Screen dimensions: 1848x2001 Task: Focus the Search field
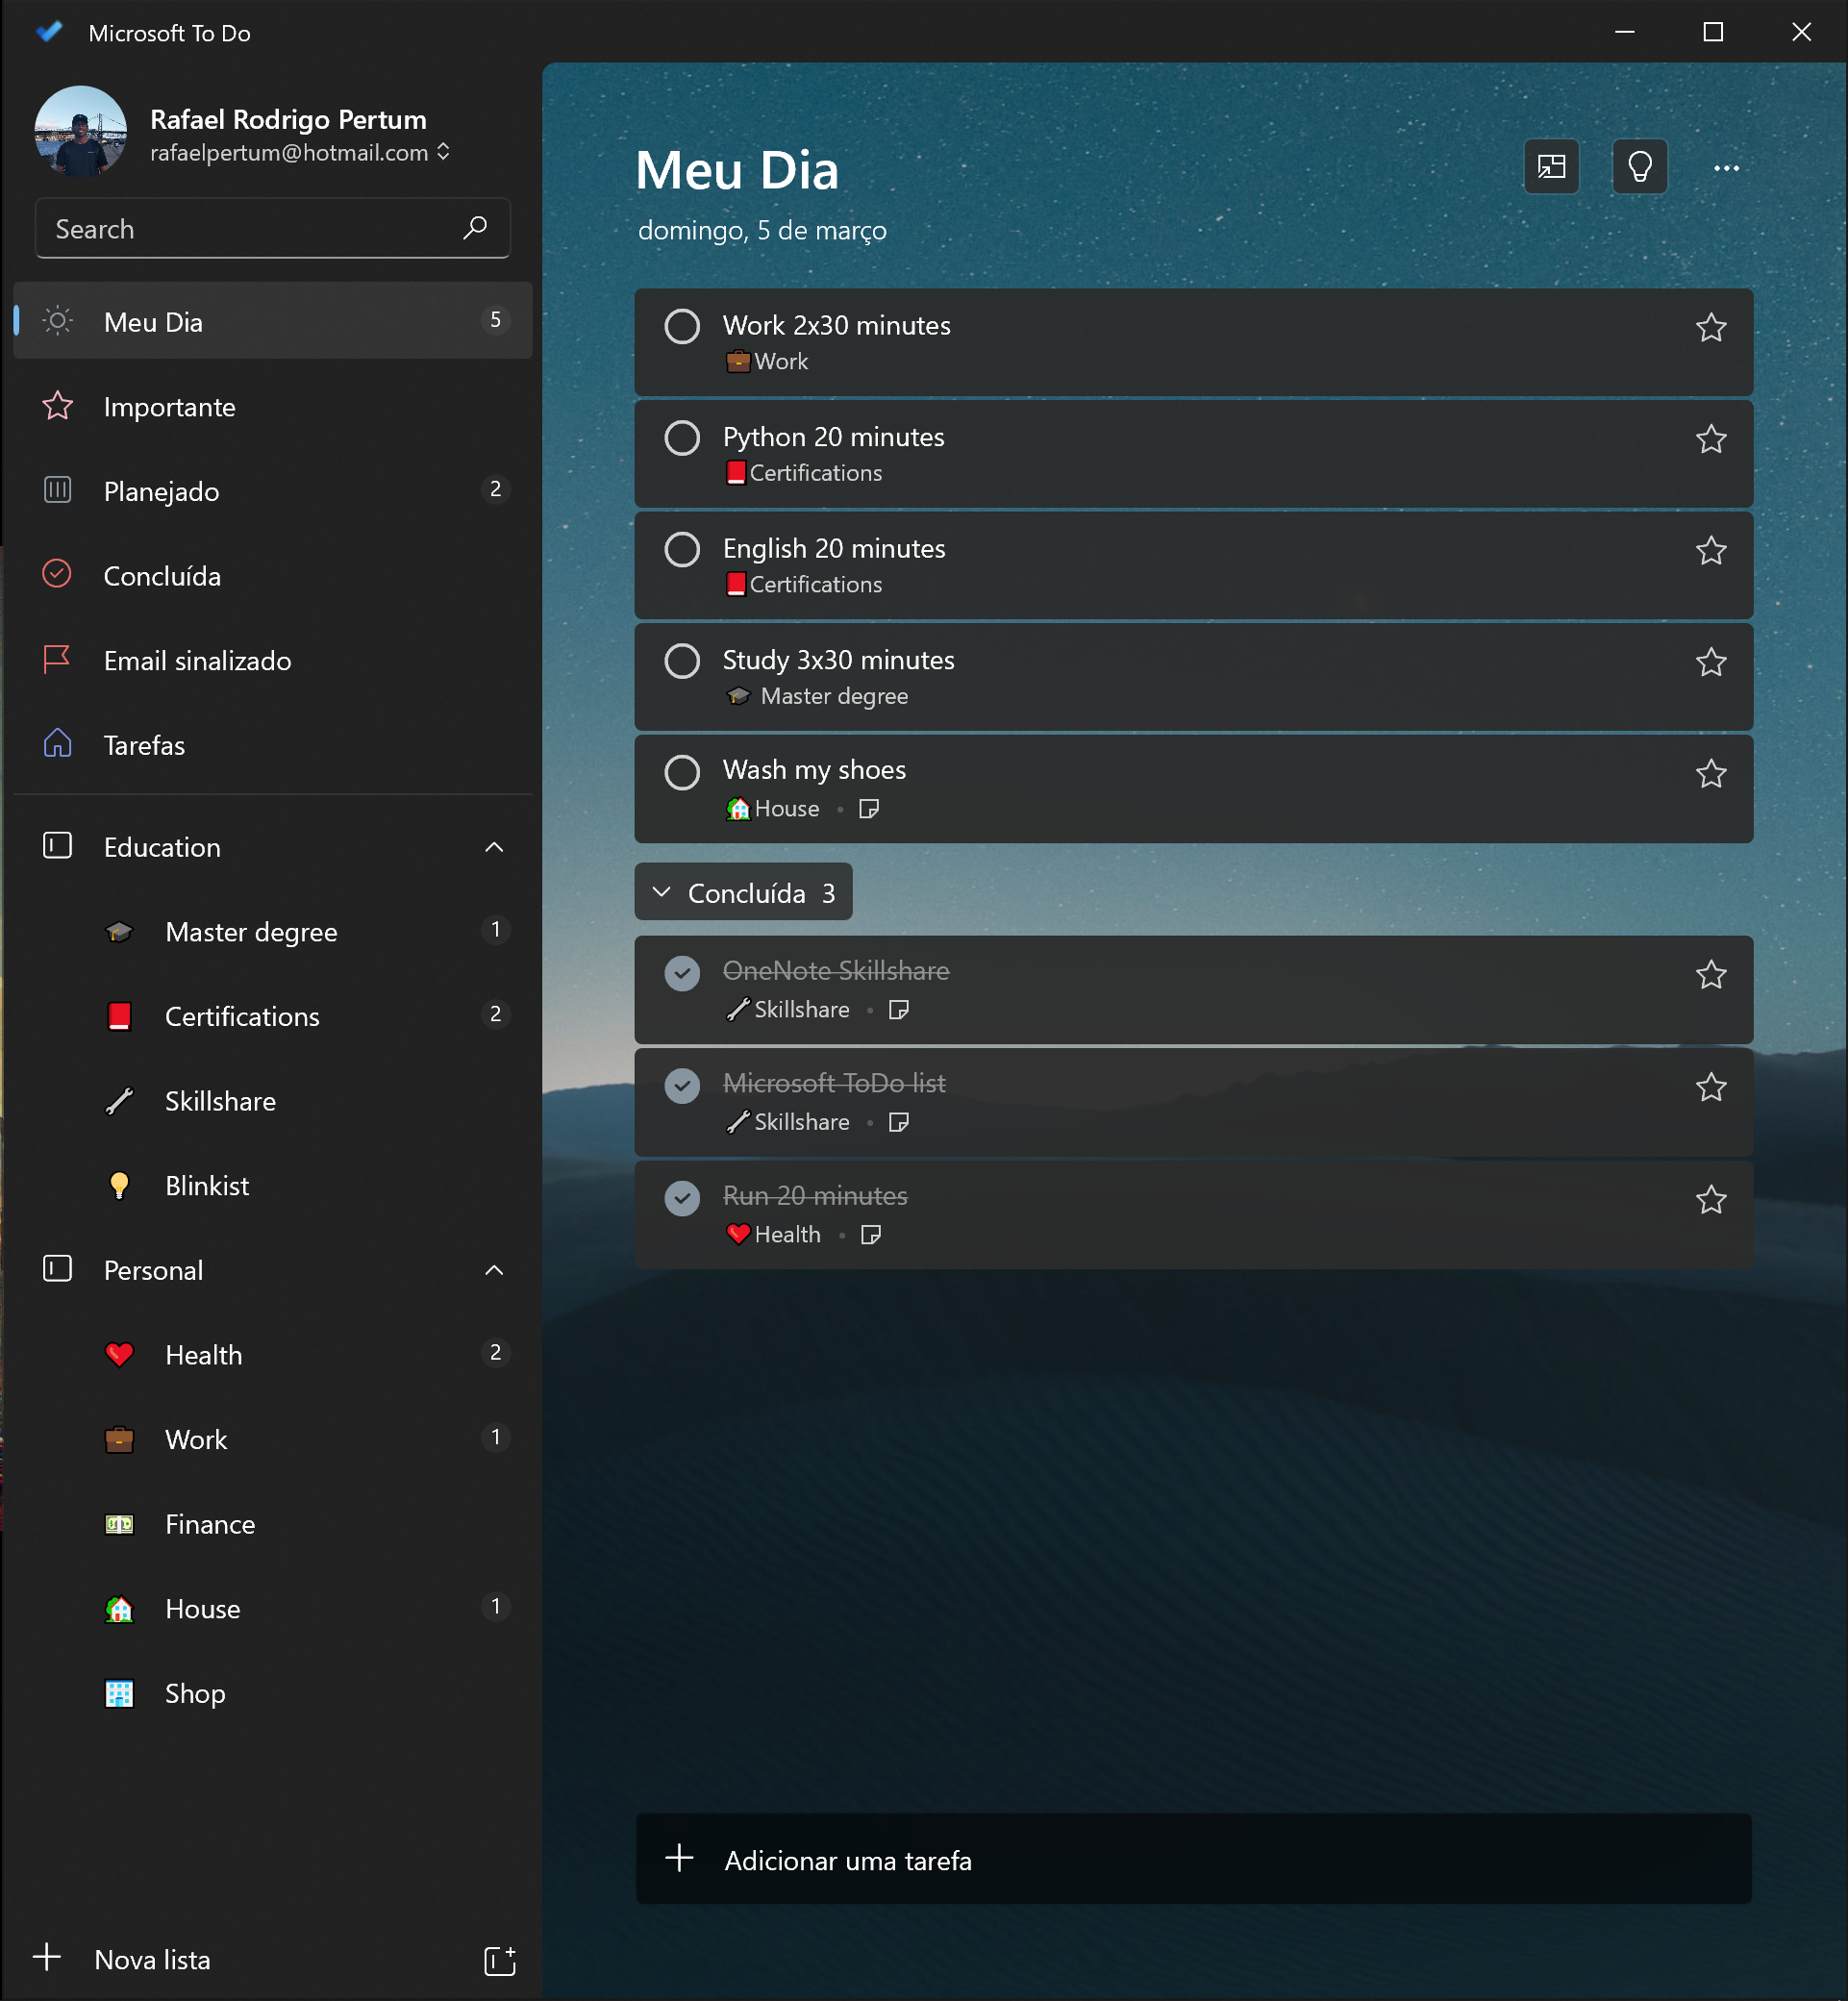[x=272, y=229]
